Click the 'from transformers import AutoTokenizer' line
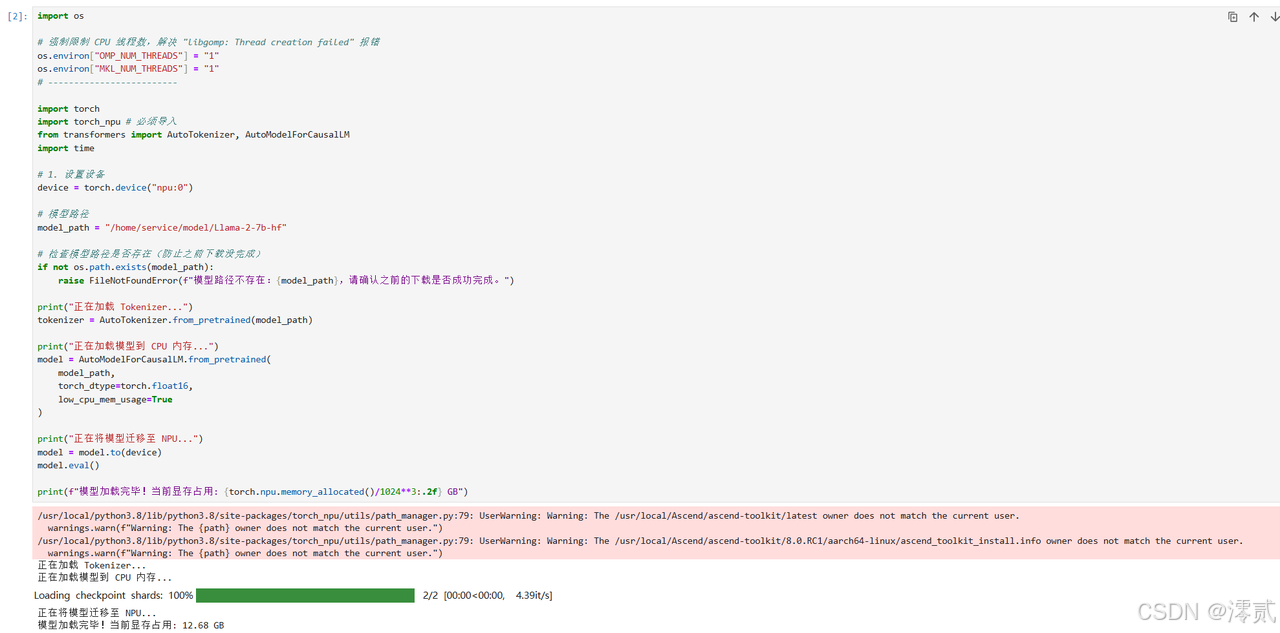The image size is (1280, 633). [x=193, y=135]
